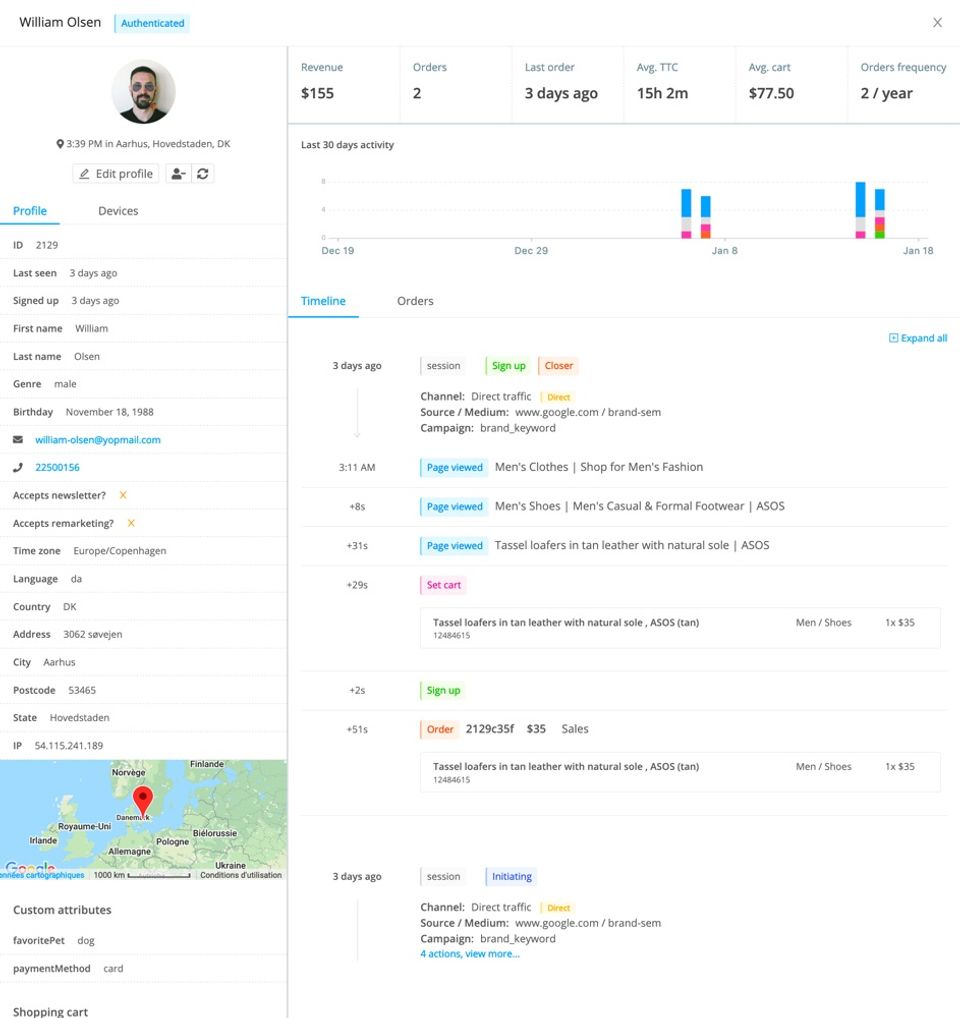Image resolution: width=960 pixels, height=1018 pixels.
Task: Click the Revenue $155 stat
Action: [x=344, y=84]
